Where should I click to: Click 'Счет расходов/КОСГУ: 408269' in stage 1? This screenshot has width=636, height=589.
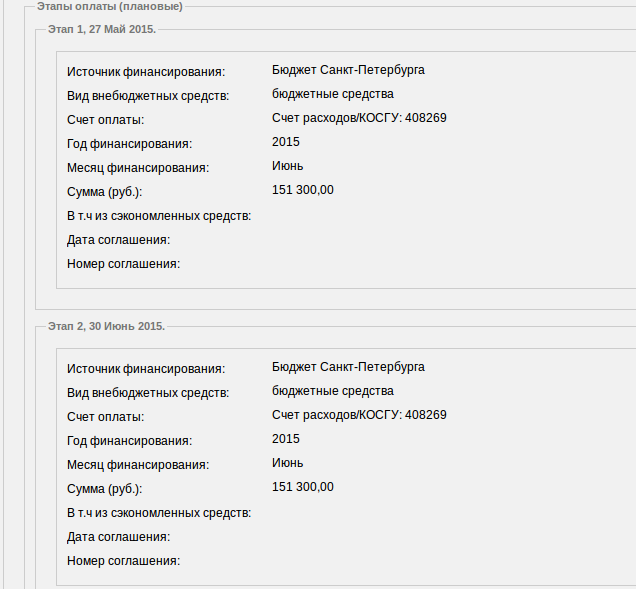359,118
